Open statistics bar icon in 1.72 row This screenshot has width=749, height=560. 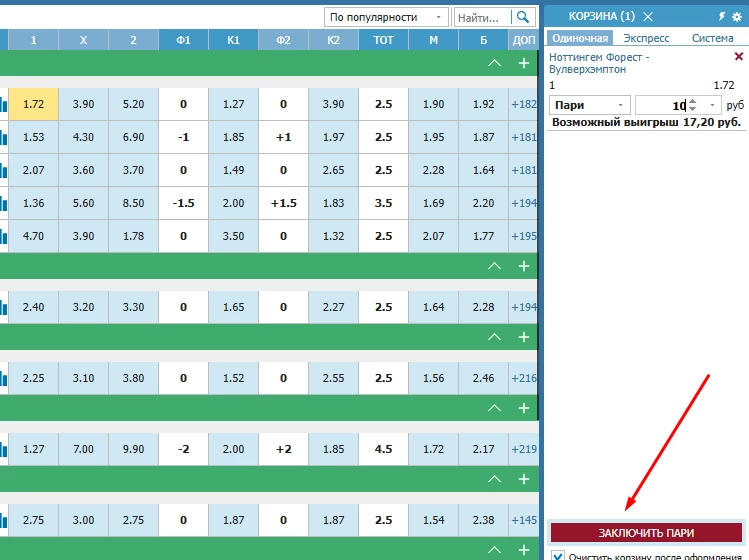[x=4, y=104]
